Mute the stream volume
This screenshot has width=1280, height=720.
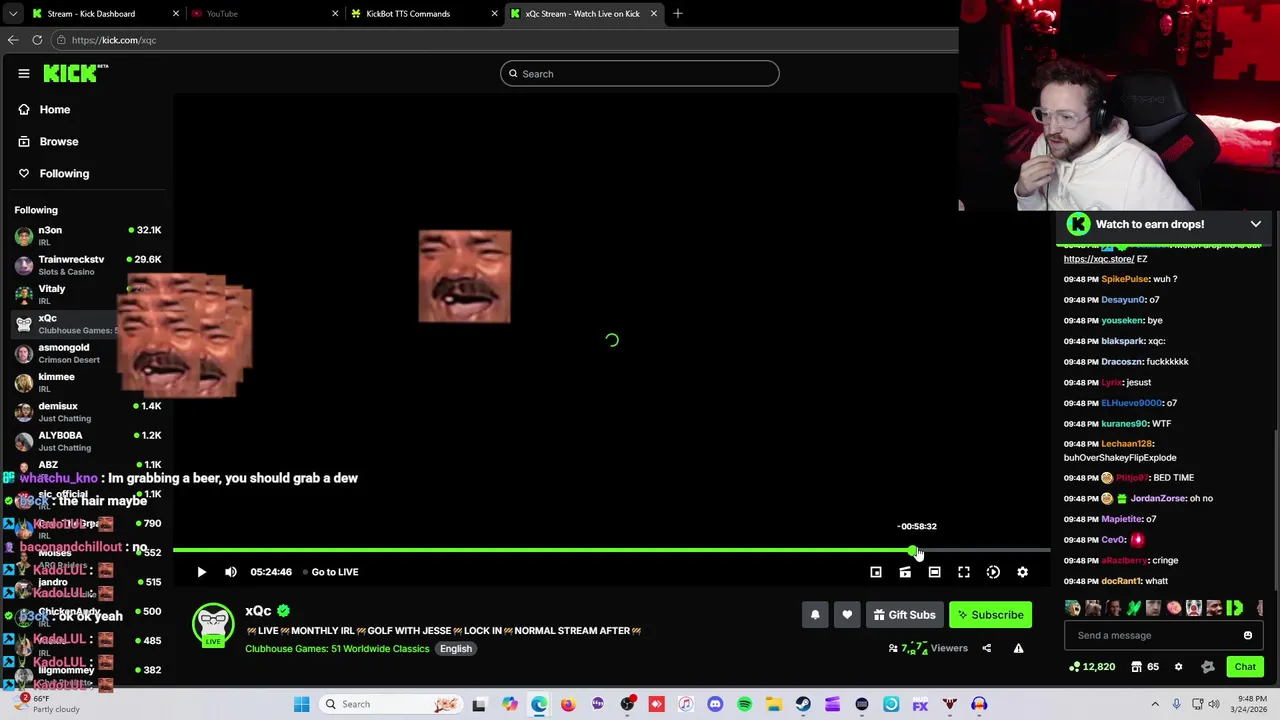[x=231, y=572]
